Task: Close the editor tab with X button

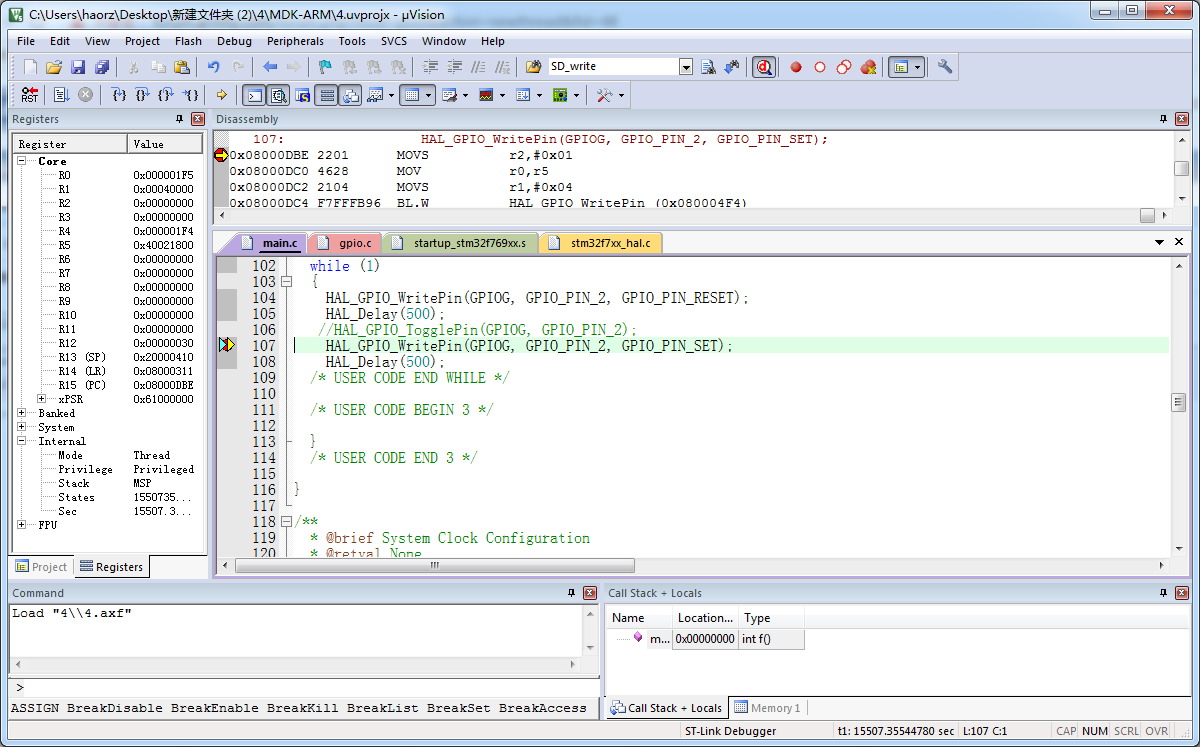Action: coord(1179,242)
